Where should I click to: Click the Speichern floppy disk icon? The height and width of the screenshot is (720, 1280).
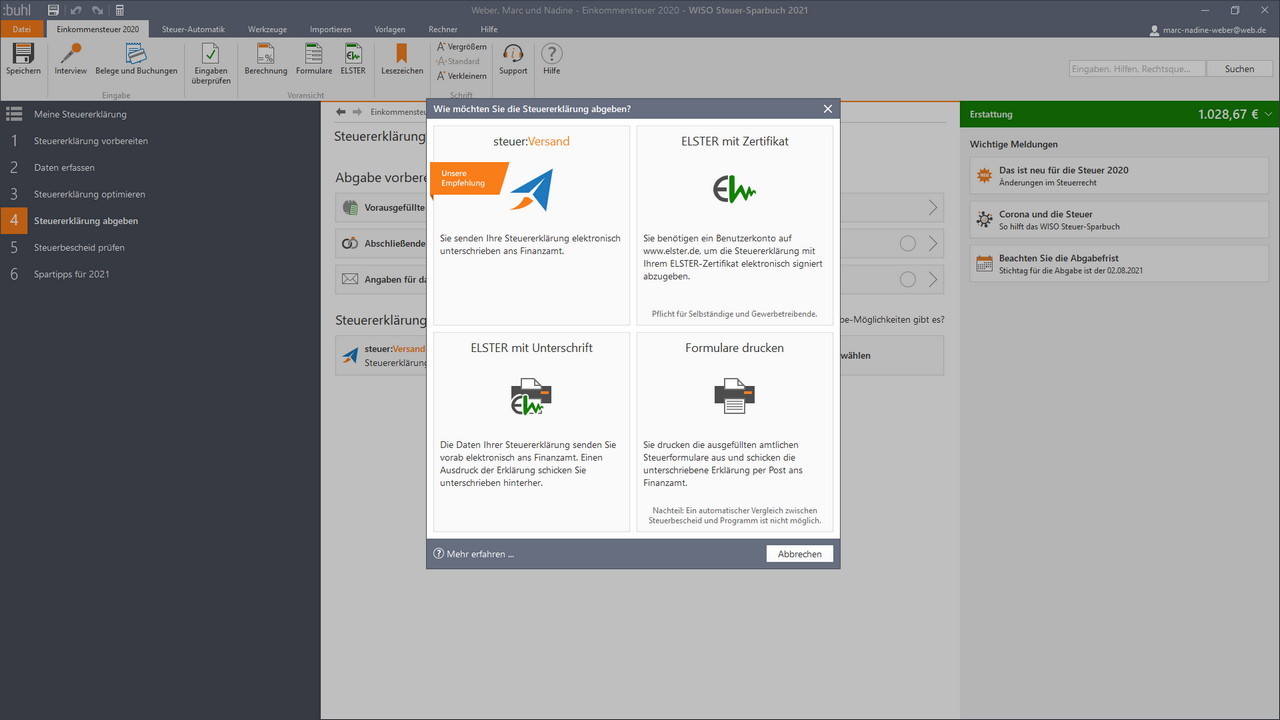click(23, 54)
